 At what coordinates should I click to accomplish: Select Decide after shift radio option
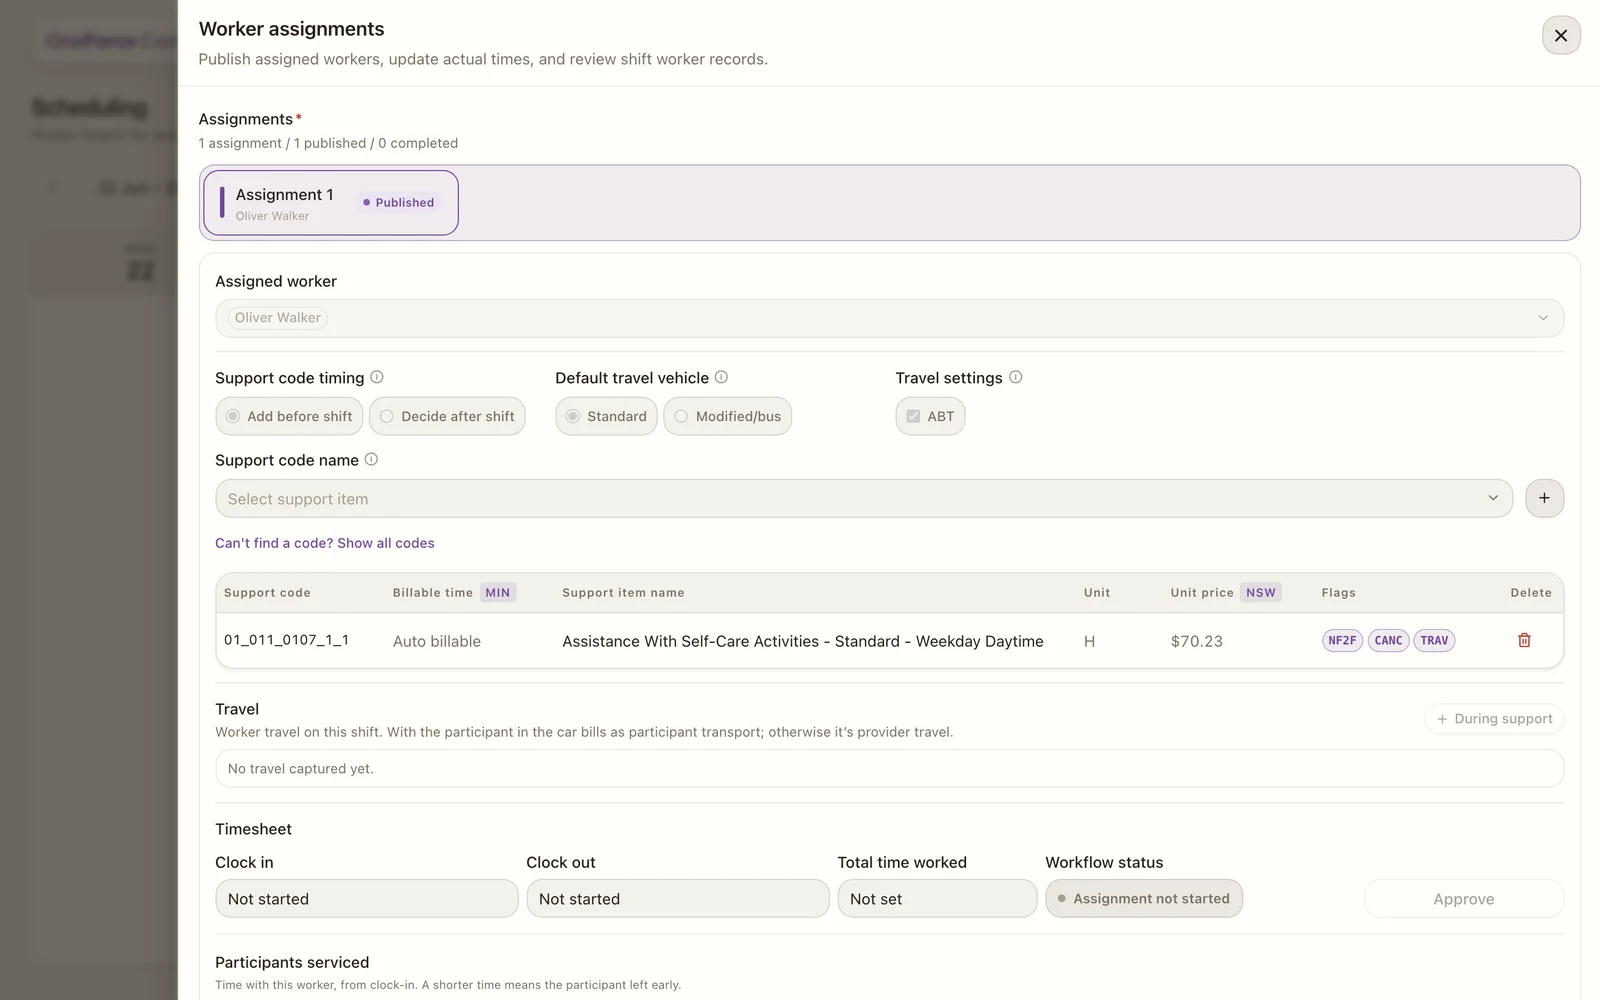(x=447, y=416)
